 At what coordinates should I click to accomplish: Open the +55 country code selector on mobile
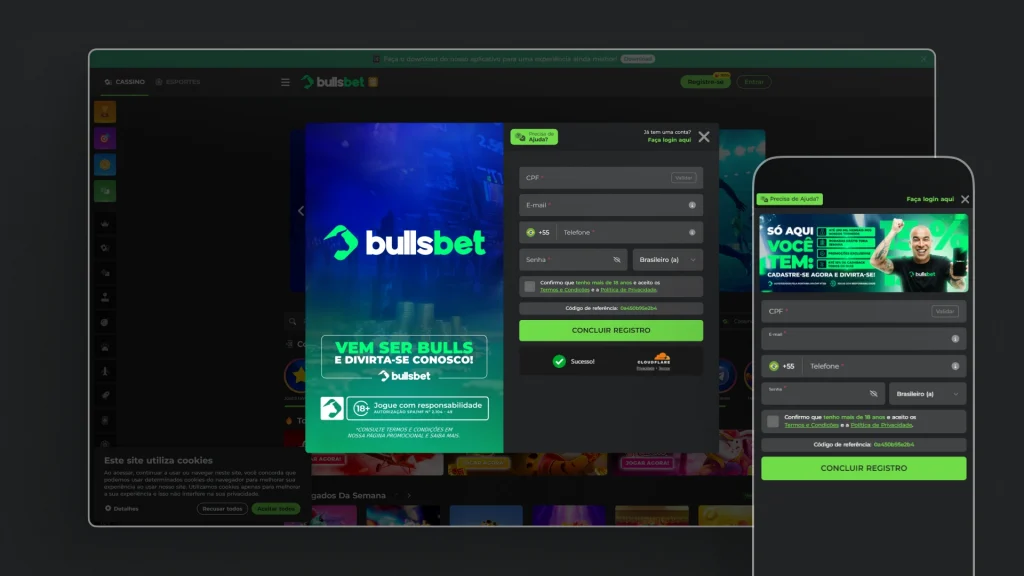pyautogui.click(x=781, y=366)
